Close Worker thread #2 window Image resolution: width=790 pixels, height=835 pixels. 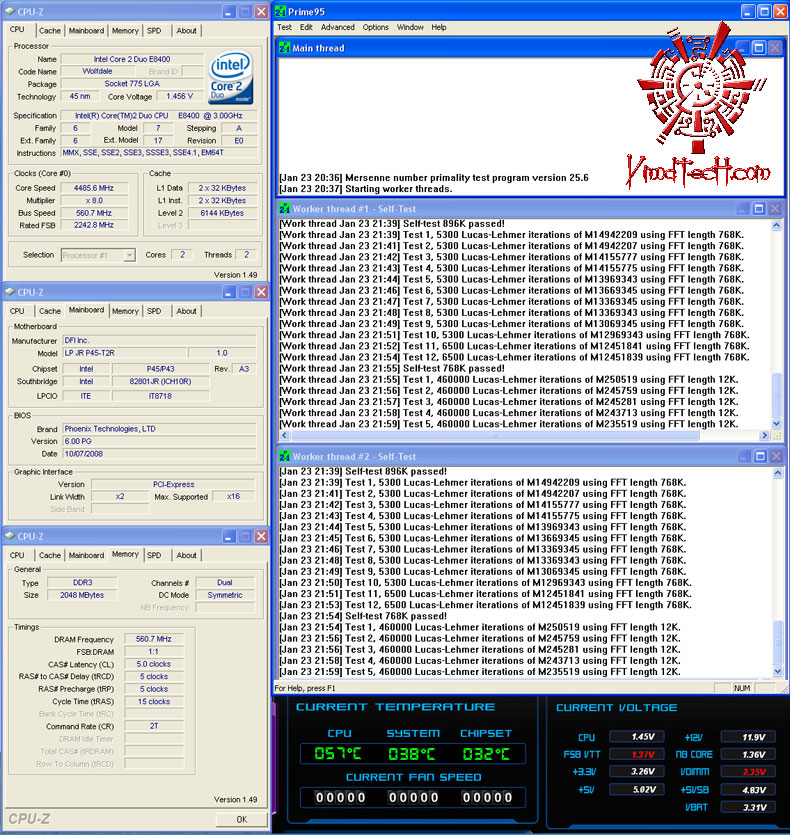click(x=776, y=456)
